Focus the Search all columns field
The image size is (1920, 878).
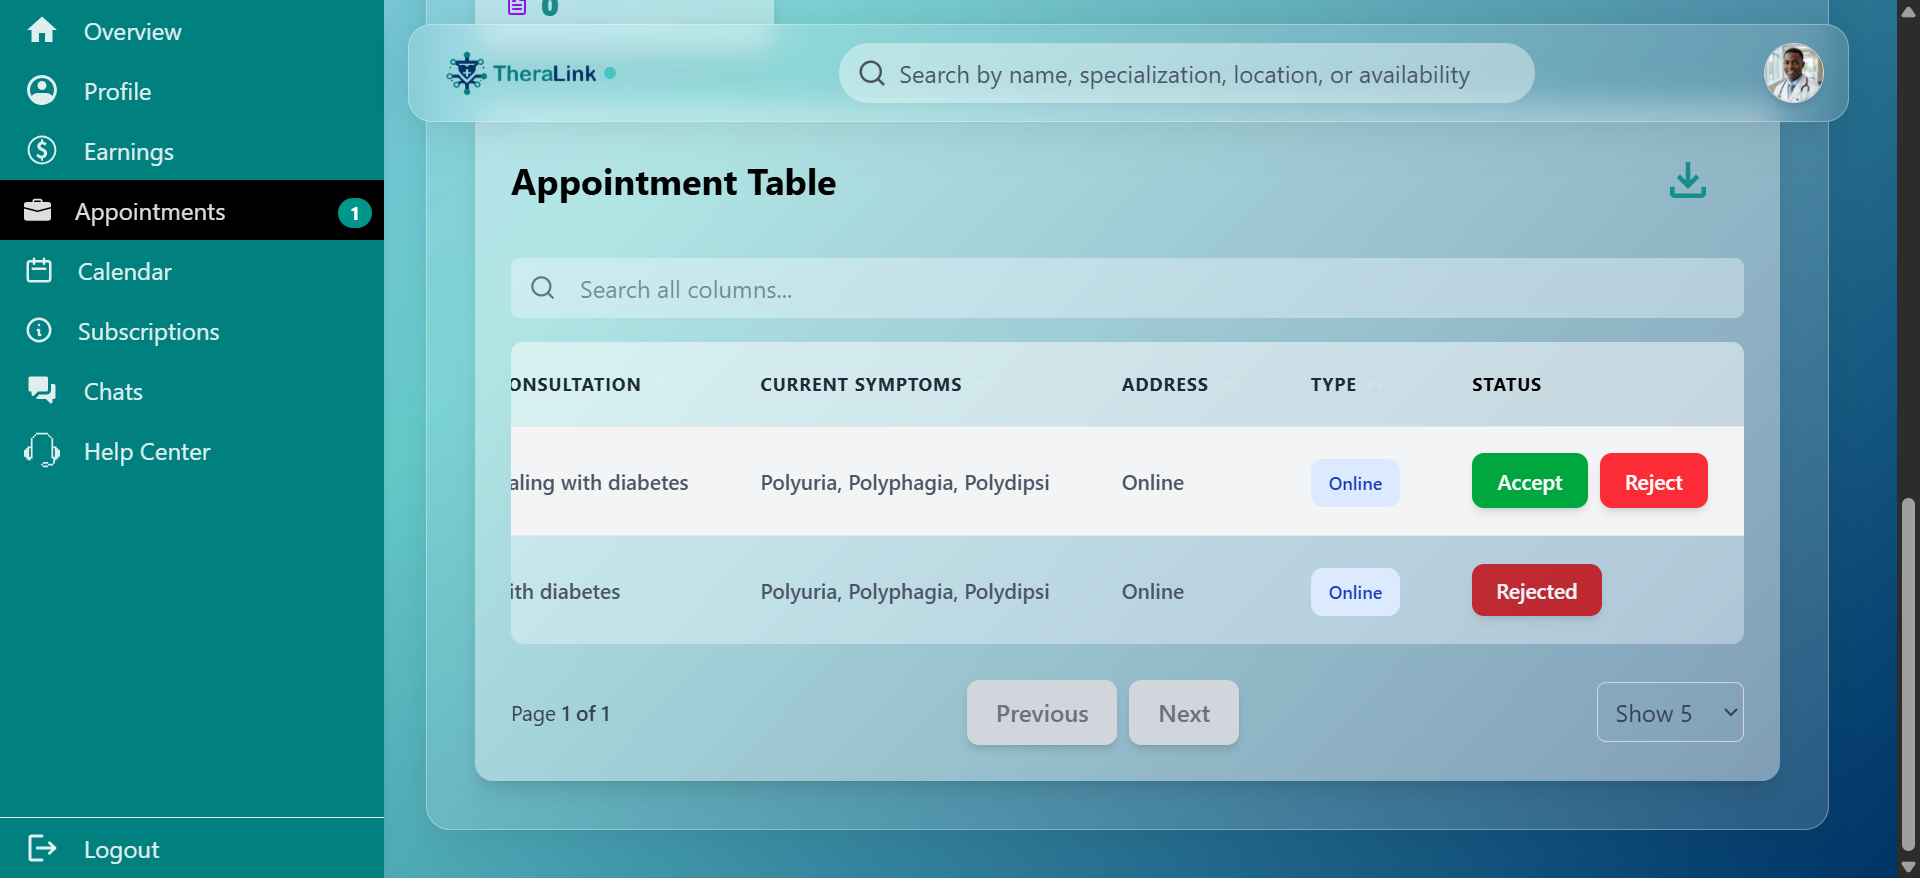[1127, 289]
